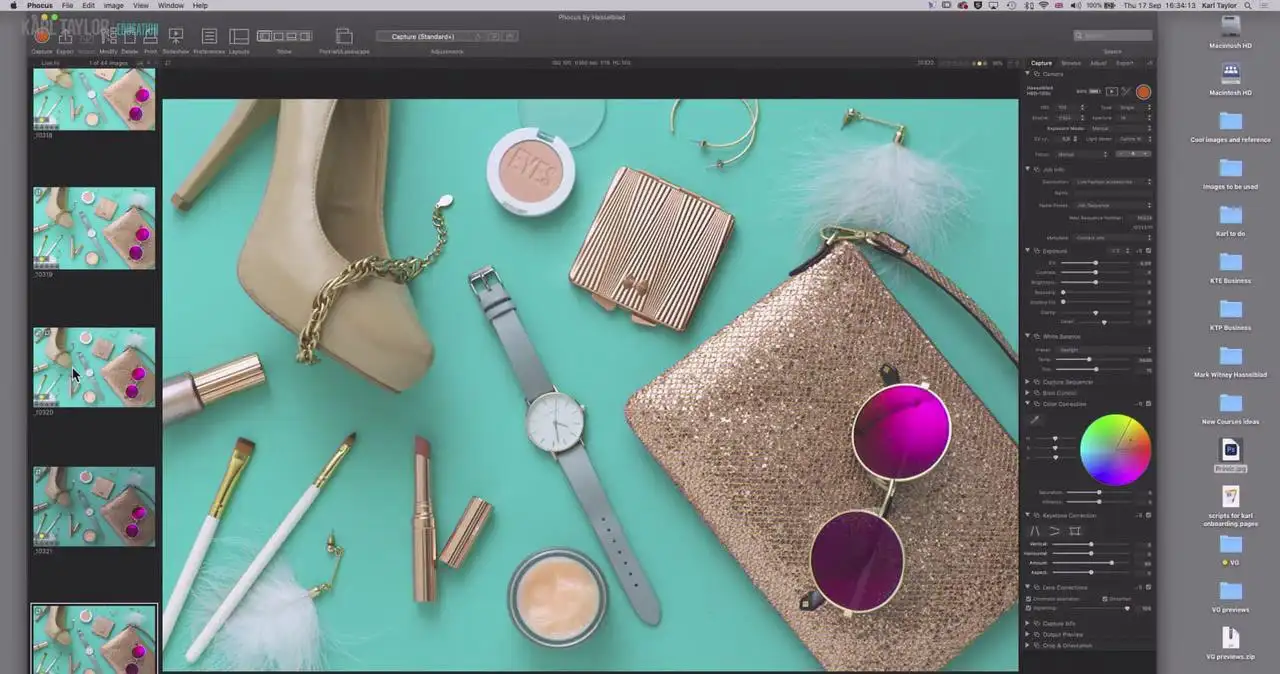Open Preferences from the toolbar
Image resolution: width=1280 pixels, height=674 pixels.
[209, 37]
